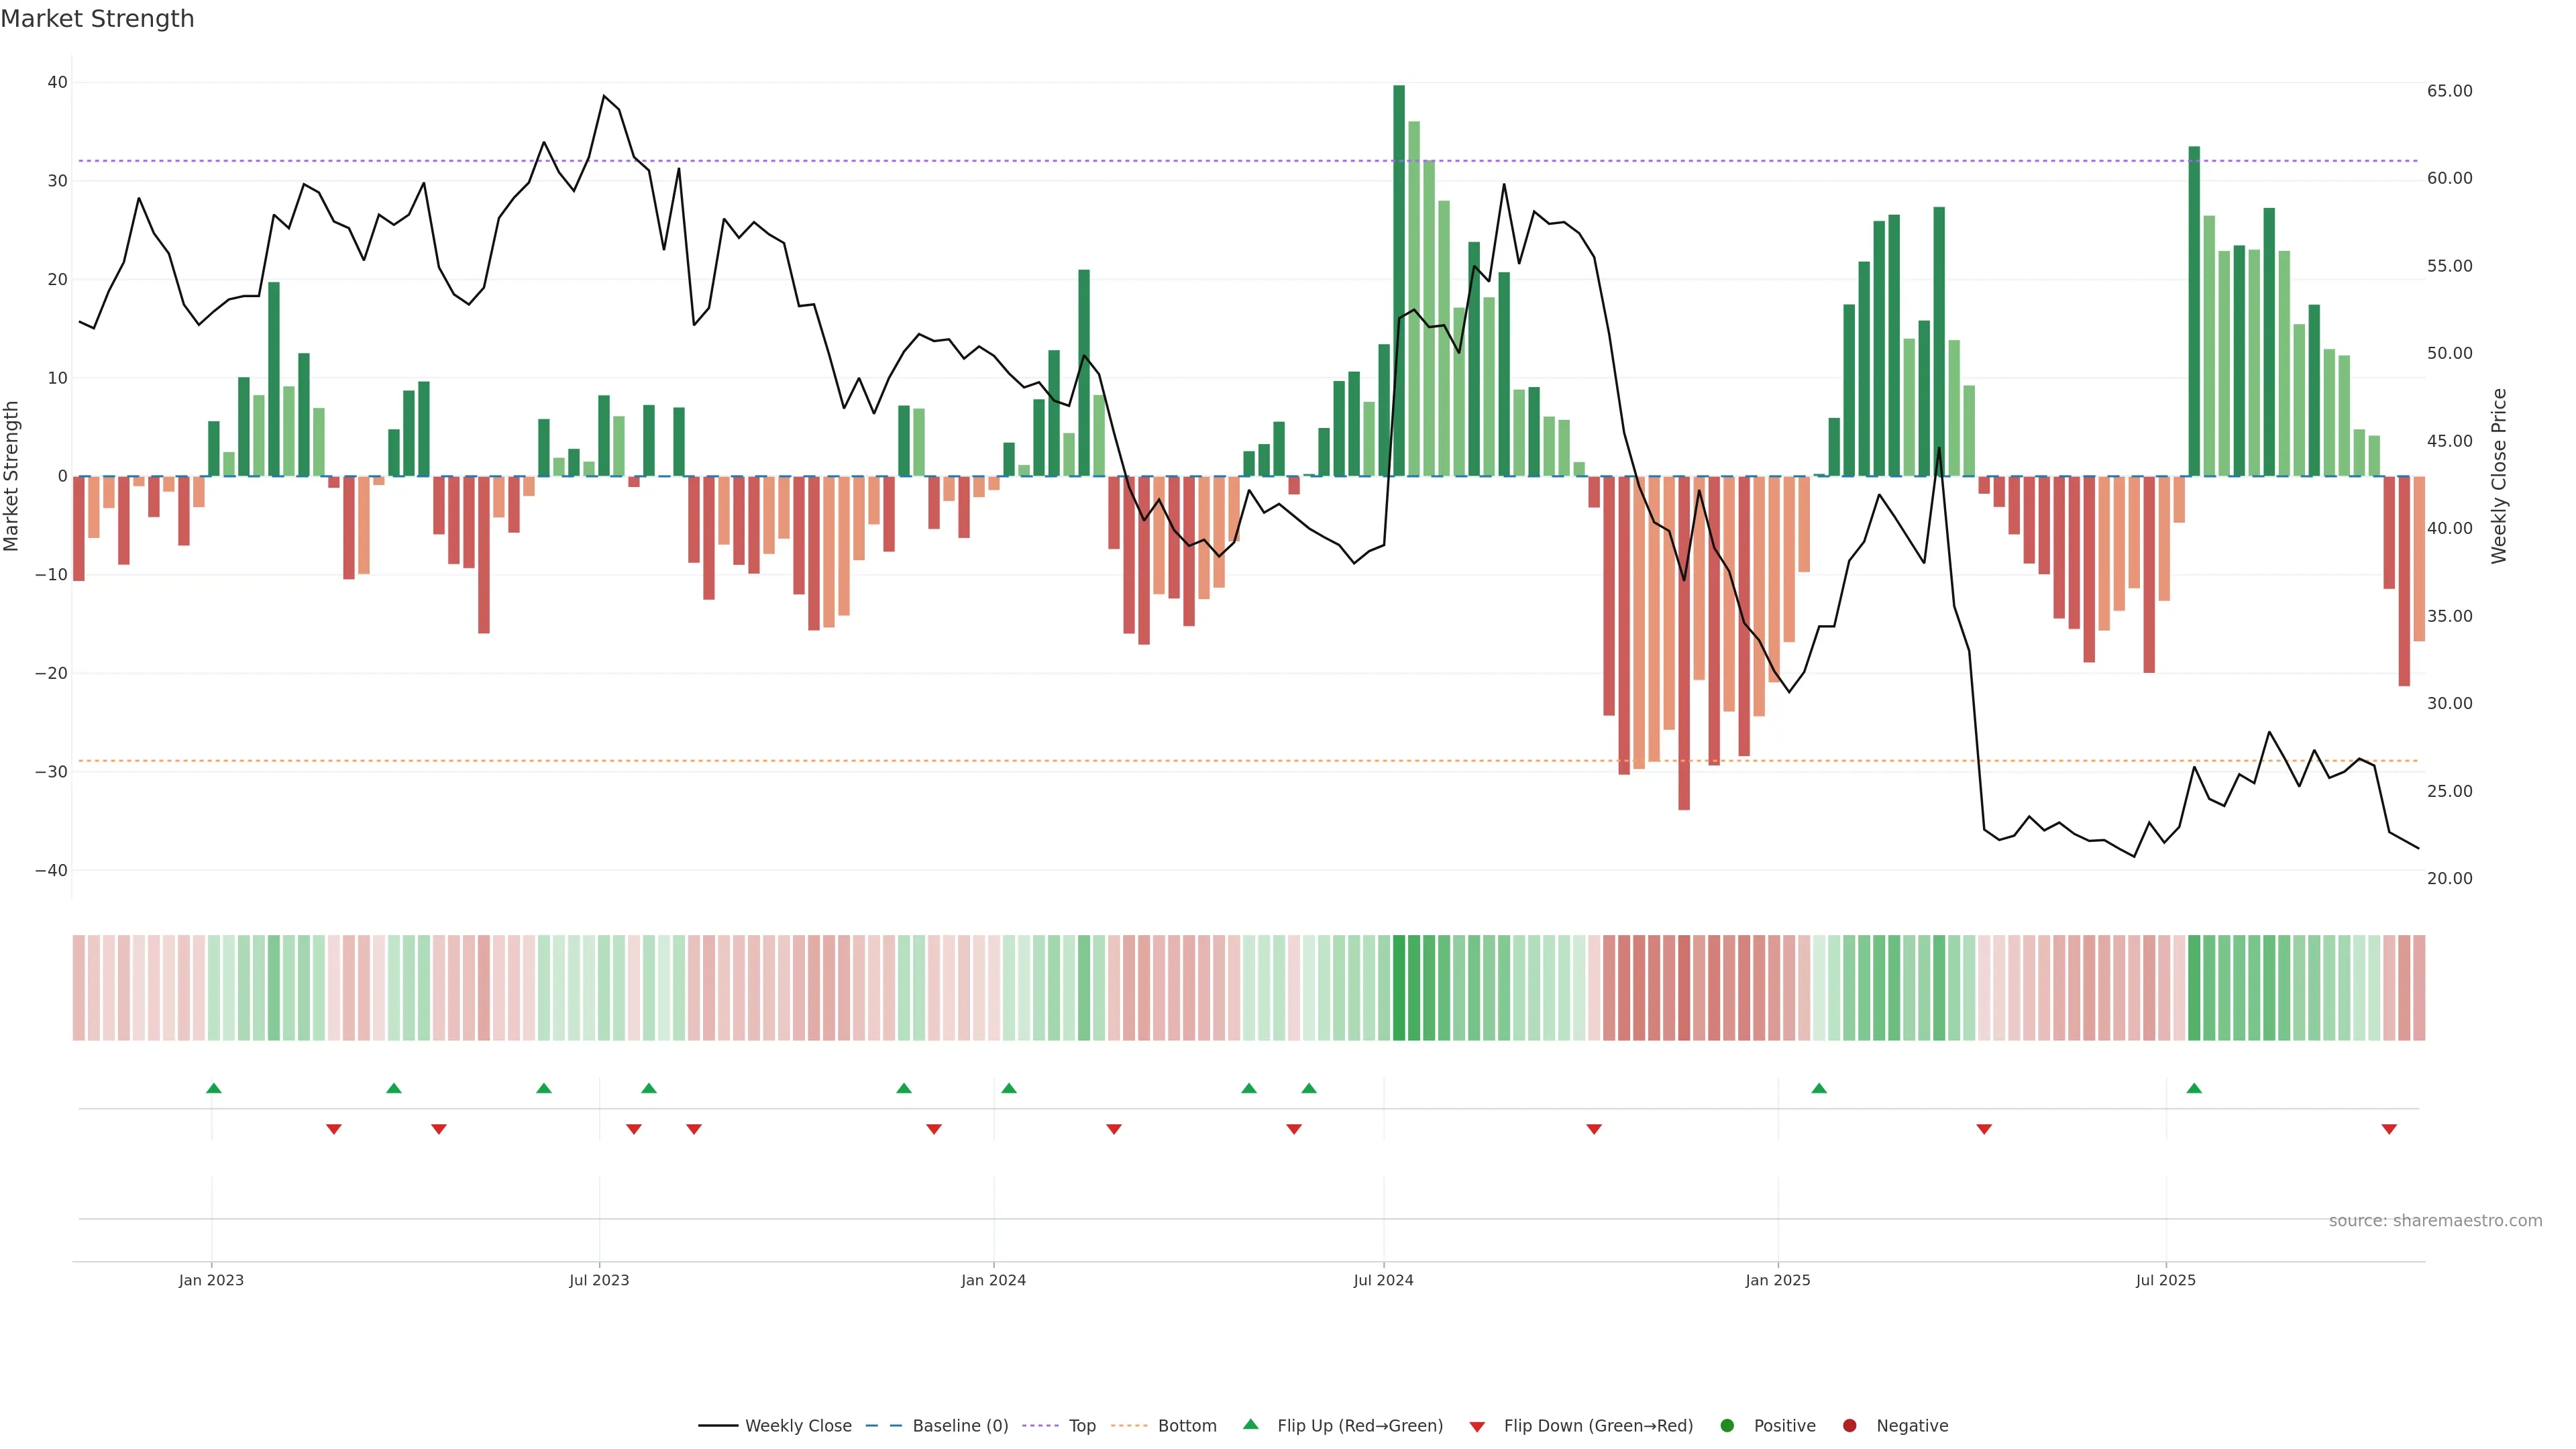This screenshot has width=2576, height=1449.
Task: Click the flip-up marker just after Jan 2024
Action: coord(1009,1088)
